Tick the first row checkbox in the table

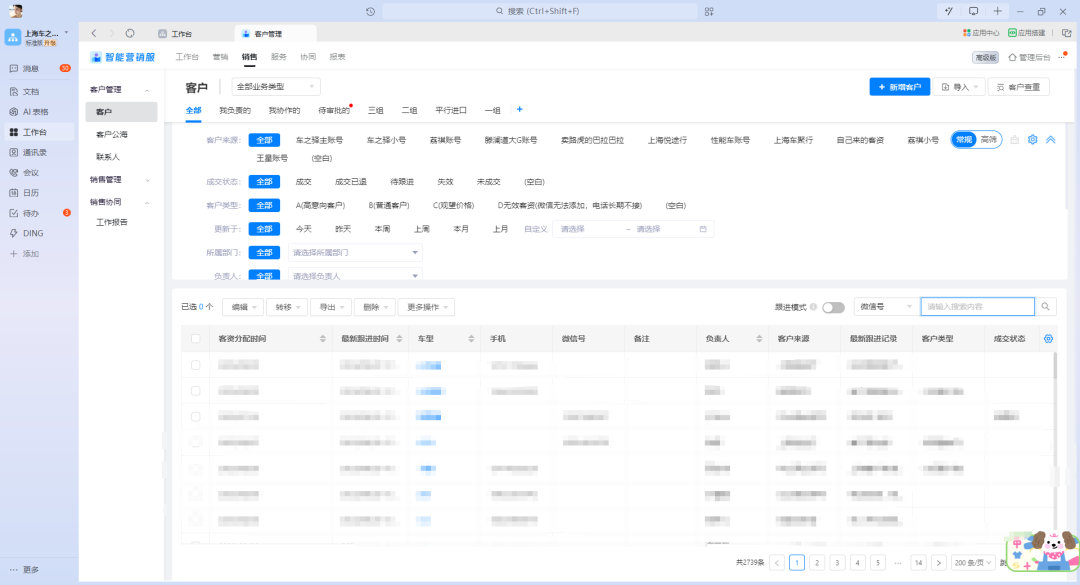196,365
